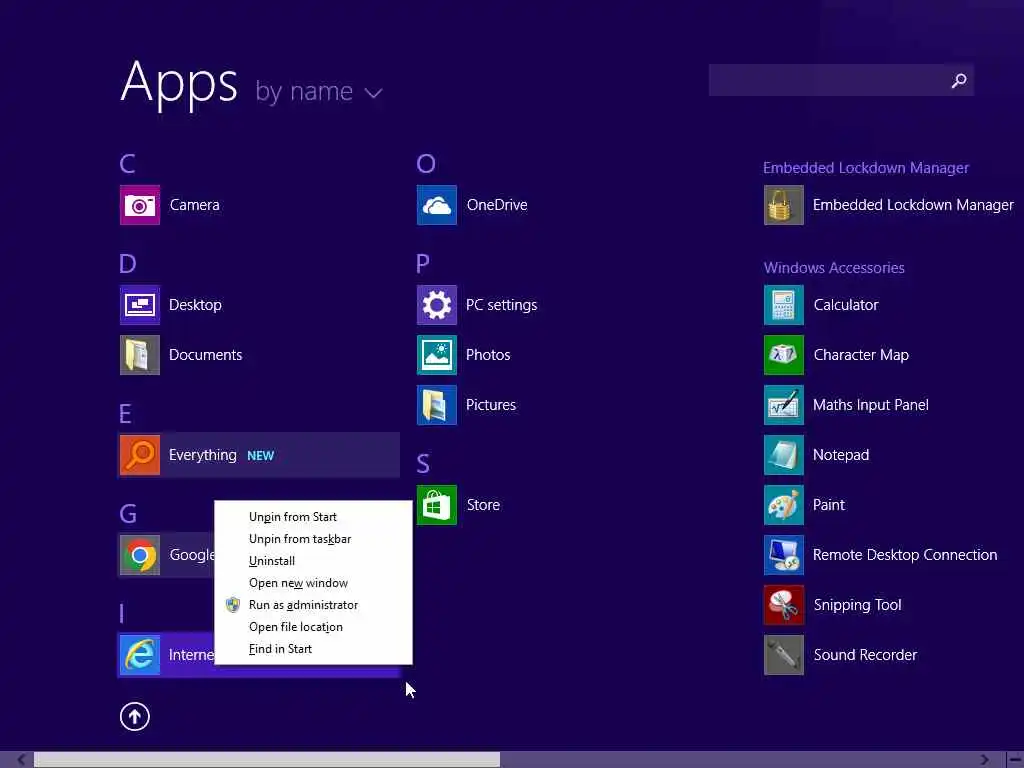
Task: Open the Camera app icon
Action: [x=140, y=205]
